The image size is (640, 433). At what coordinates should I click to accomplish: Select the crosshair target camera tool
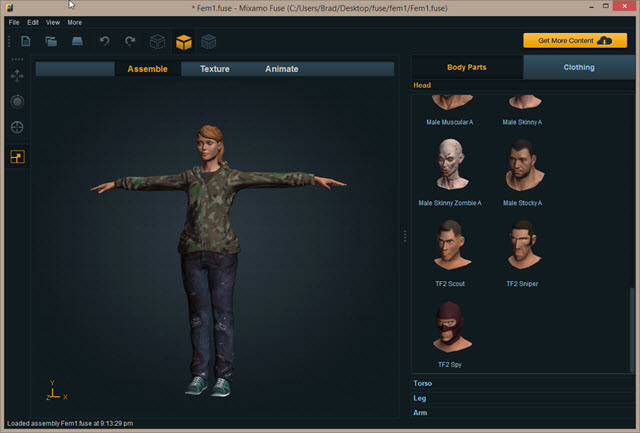coord(17,127)
